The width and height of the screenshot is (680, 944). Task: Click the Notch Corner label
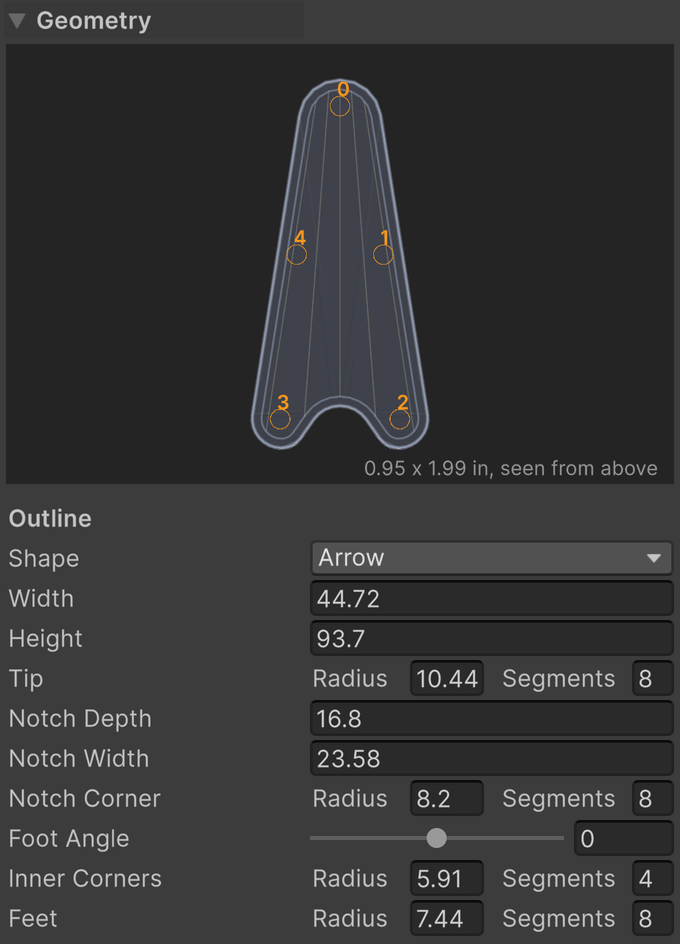point(85,798)
